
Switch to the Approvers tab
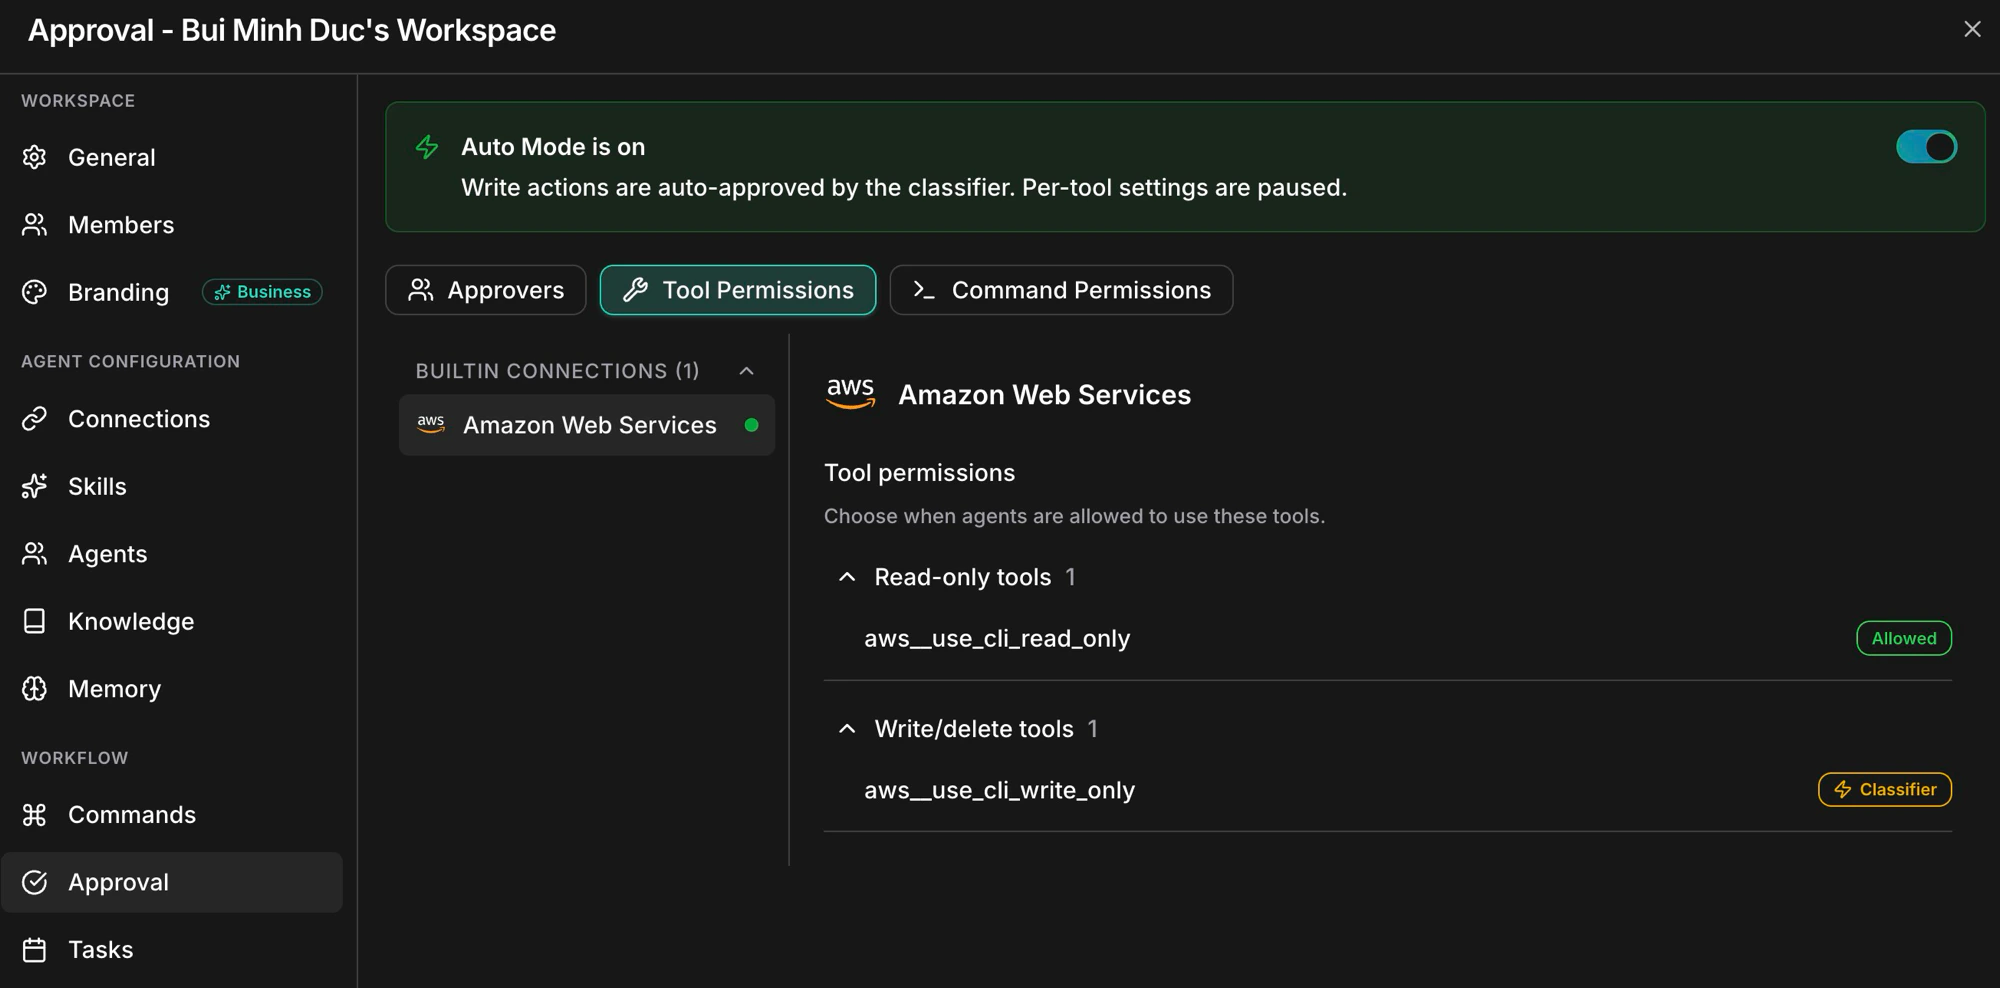point(486,290)
